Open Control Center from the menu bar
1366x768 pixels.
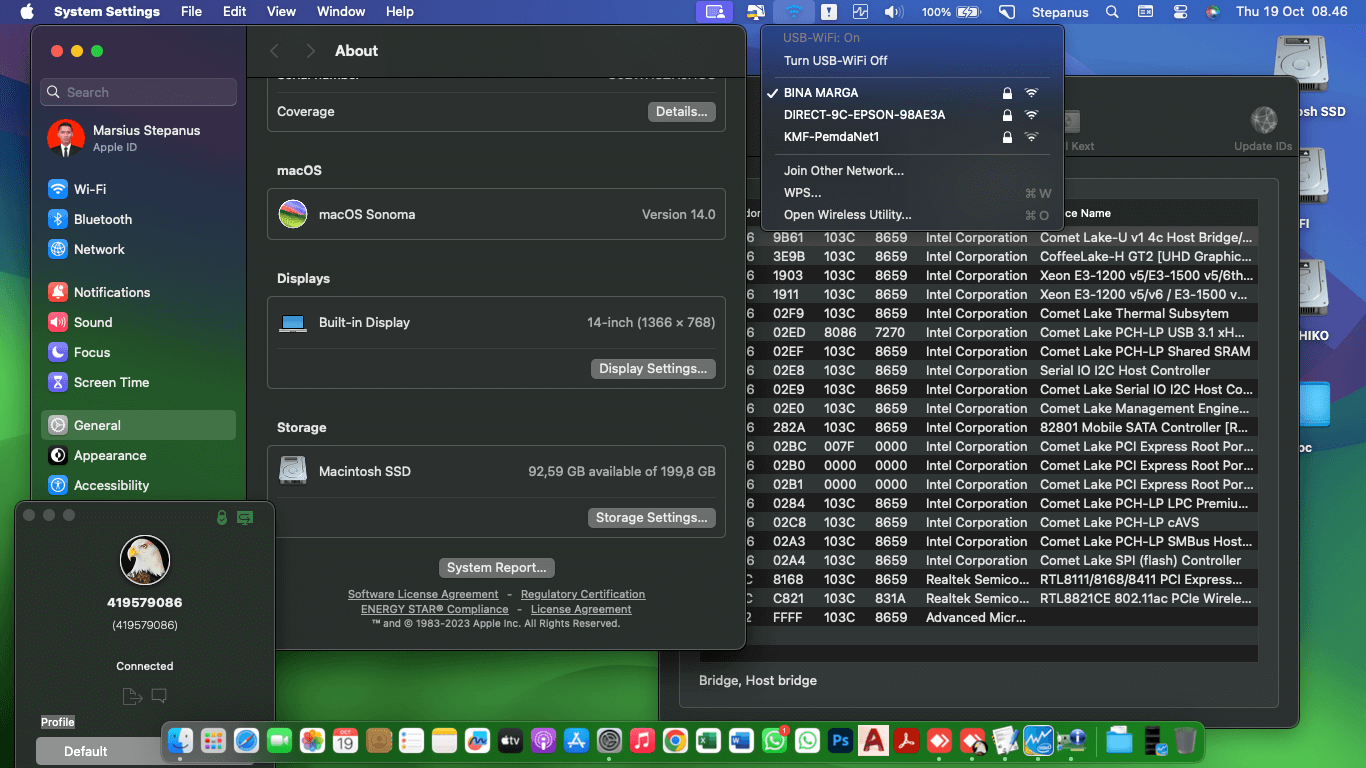1180,12
